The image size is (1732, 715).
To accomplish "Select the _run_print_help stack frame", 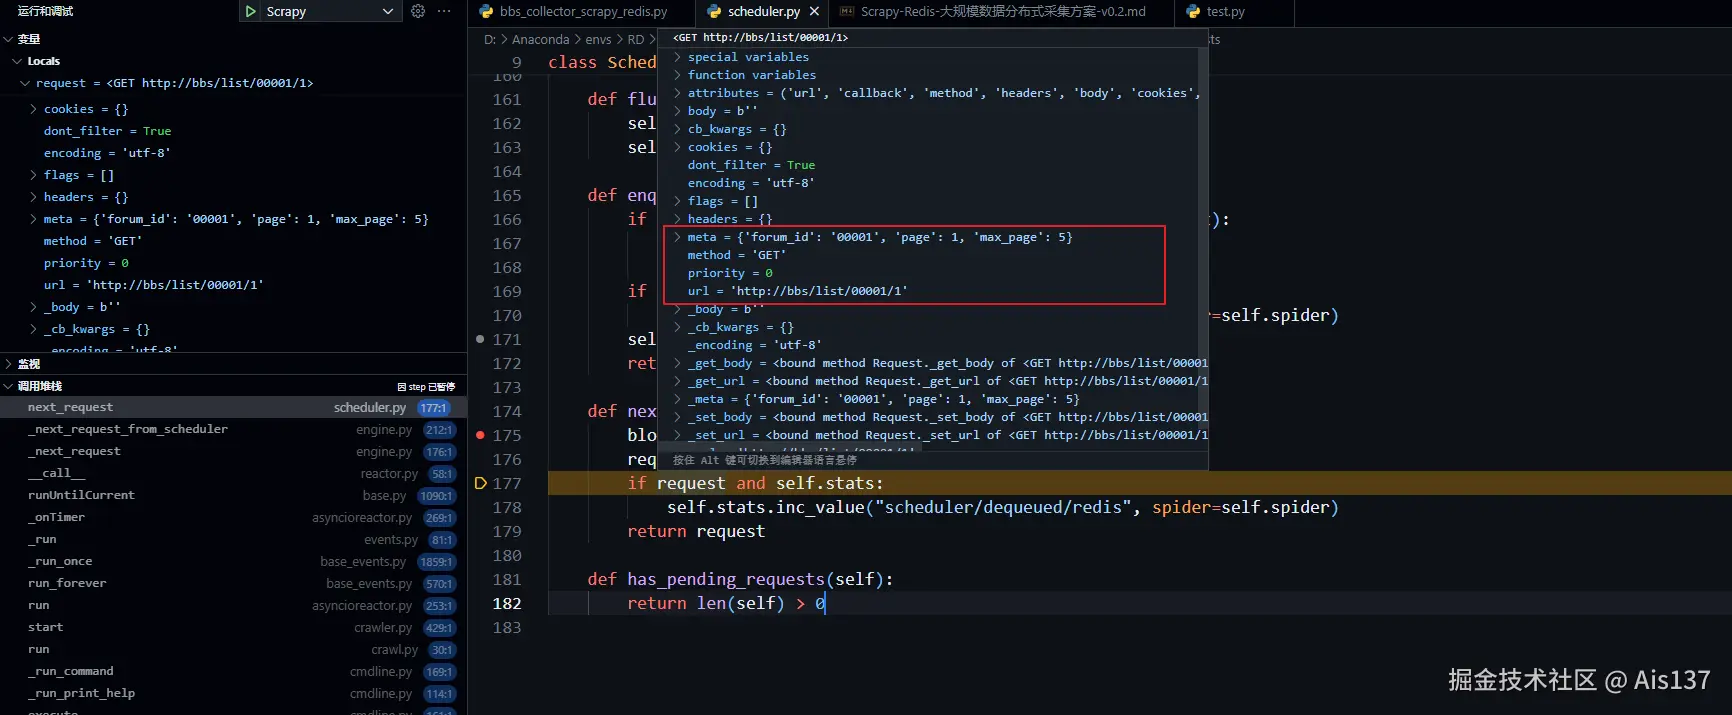I will 233,694.
